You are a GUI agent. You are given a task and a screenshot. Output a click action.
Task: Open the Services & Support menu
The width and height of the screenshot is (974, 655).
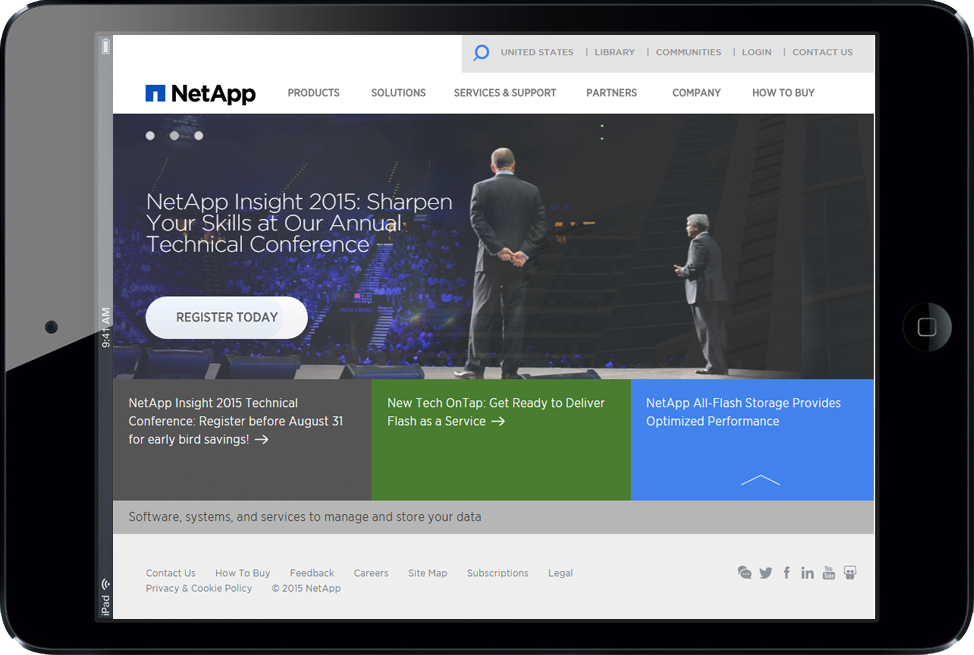[504, 93]
